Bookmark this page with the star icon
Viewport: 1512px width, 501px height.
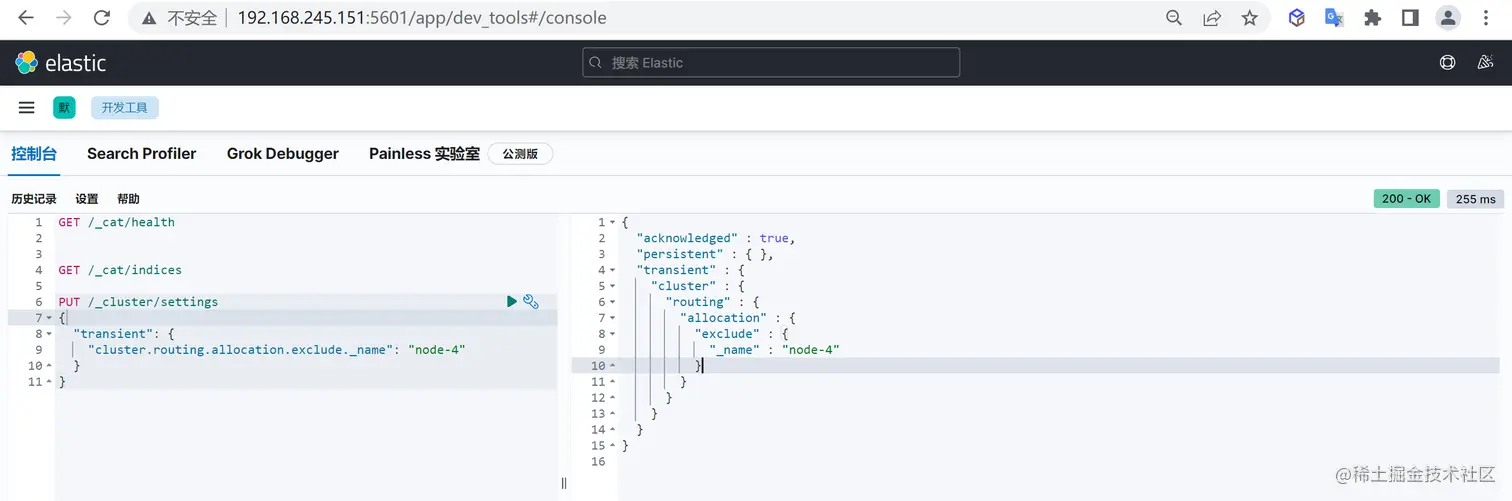1249,18
